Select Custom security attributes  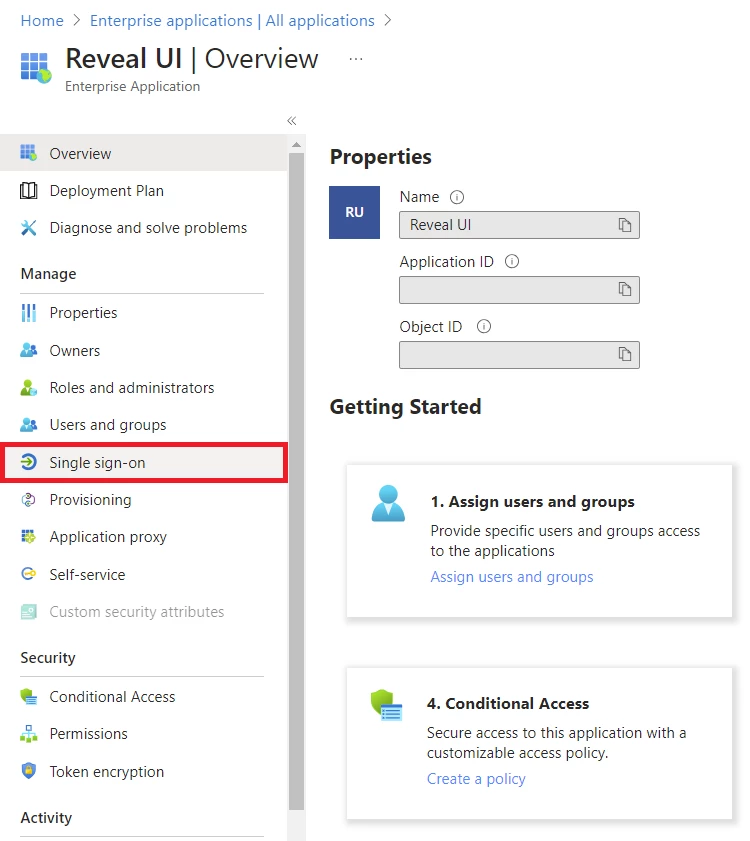pyautogui.click(x=143, y=611)
